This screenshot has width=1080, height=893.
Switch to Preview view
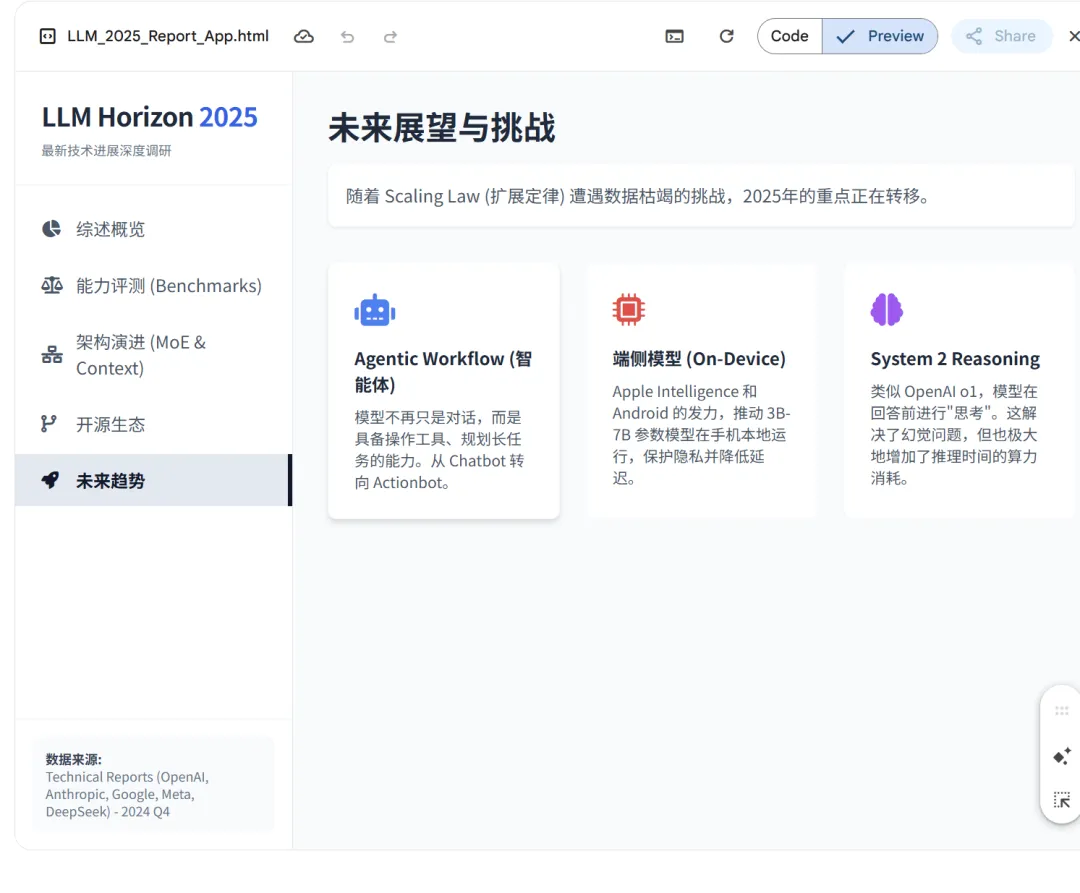tap(880, 36)
